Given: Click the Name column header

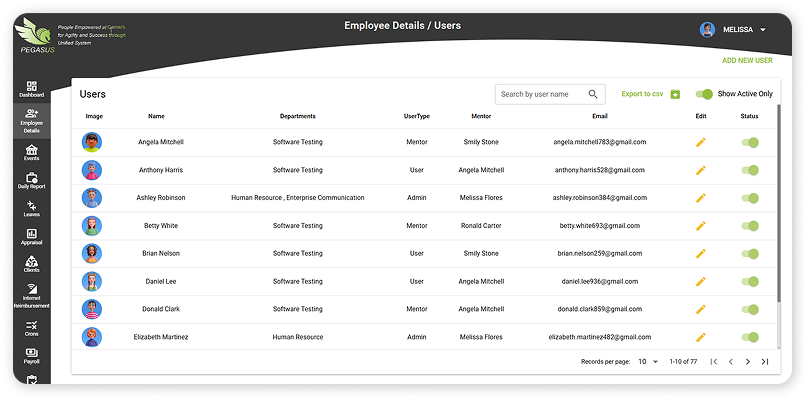Looking at the screenshot, I should tap(156, 116).
